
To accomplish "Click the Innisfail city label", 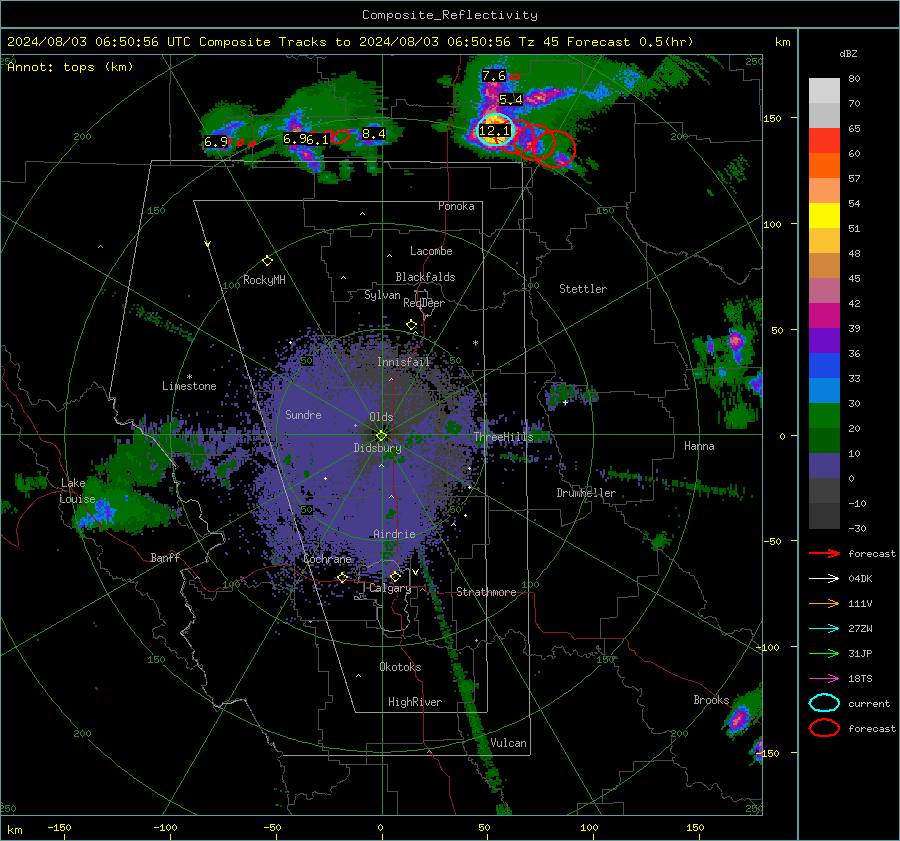I will 404,362.
